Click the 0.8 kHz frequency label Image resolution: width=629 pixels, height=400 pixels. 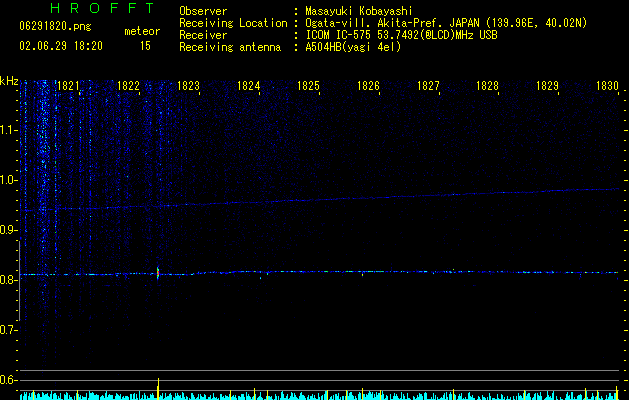9,280
